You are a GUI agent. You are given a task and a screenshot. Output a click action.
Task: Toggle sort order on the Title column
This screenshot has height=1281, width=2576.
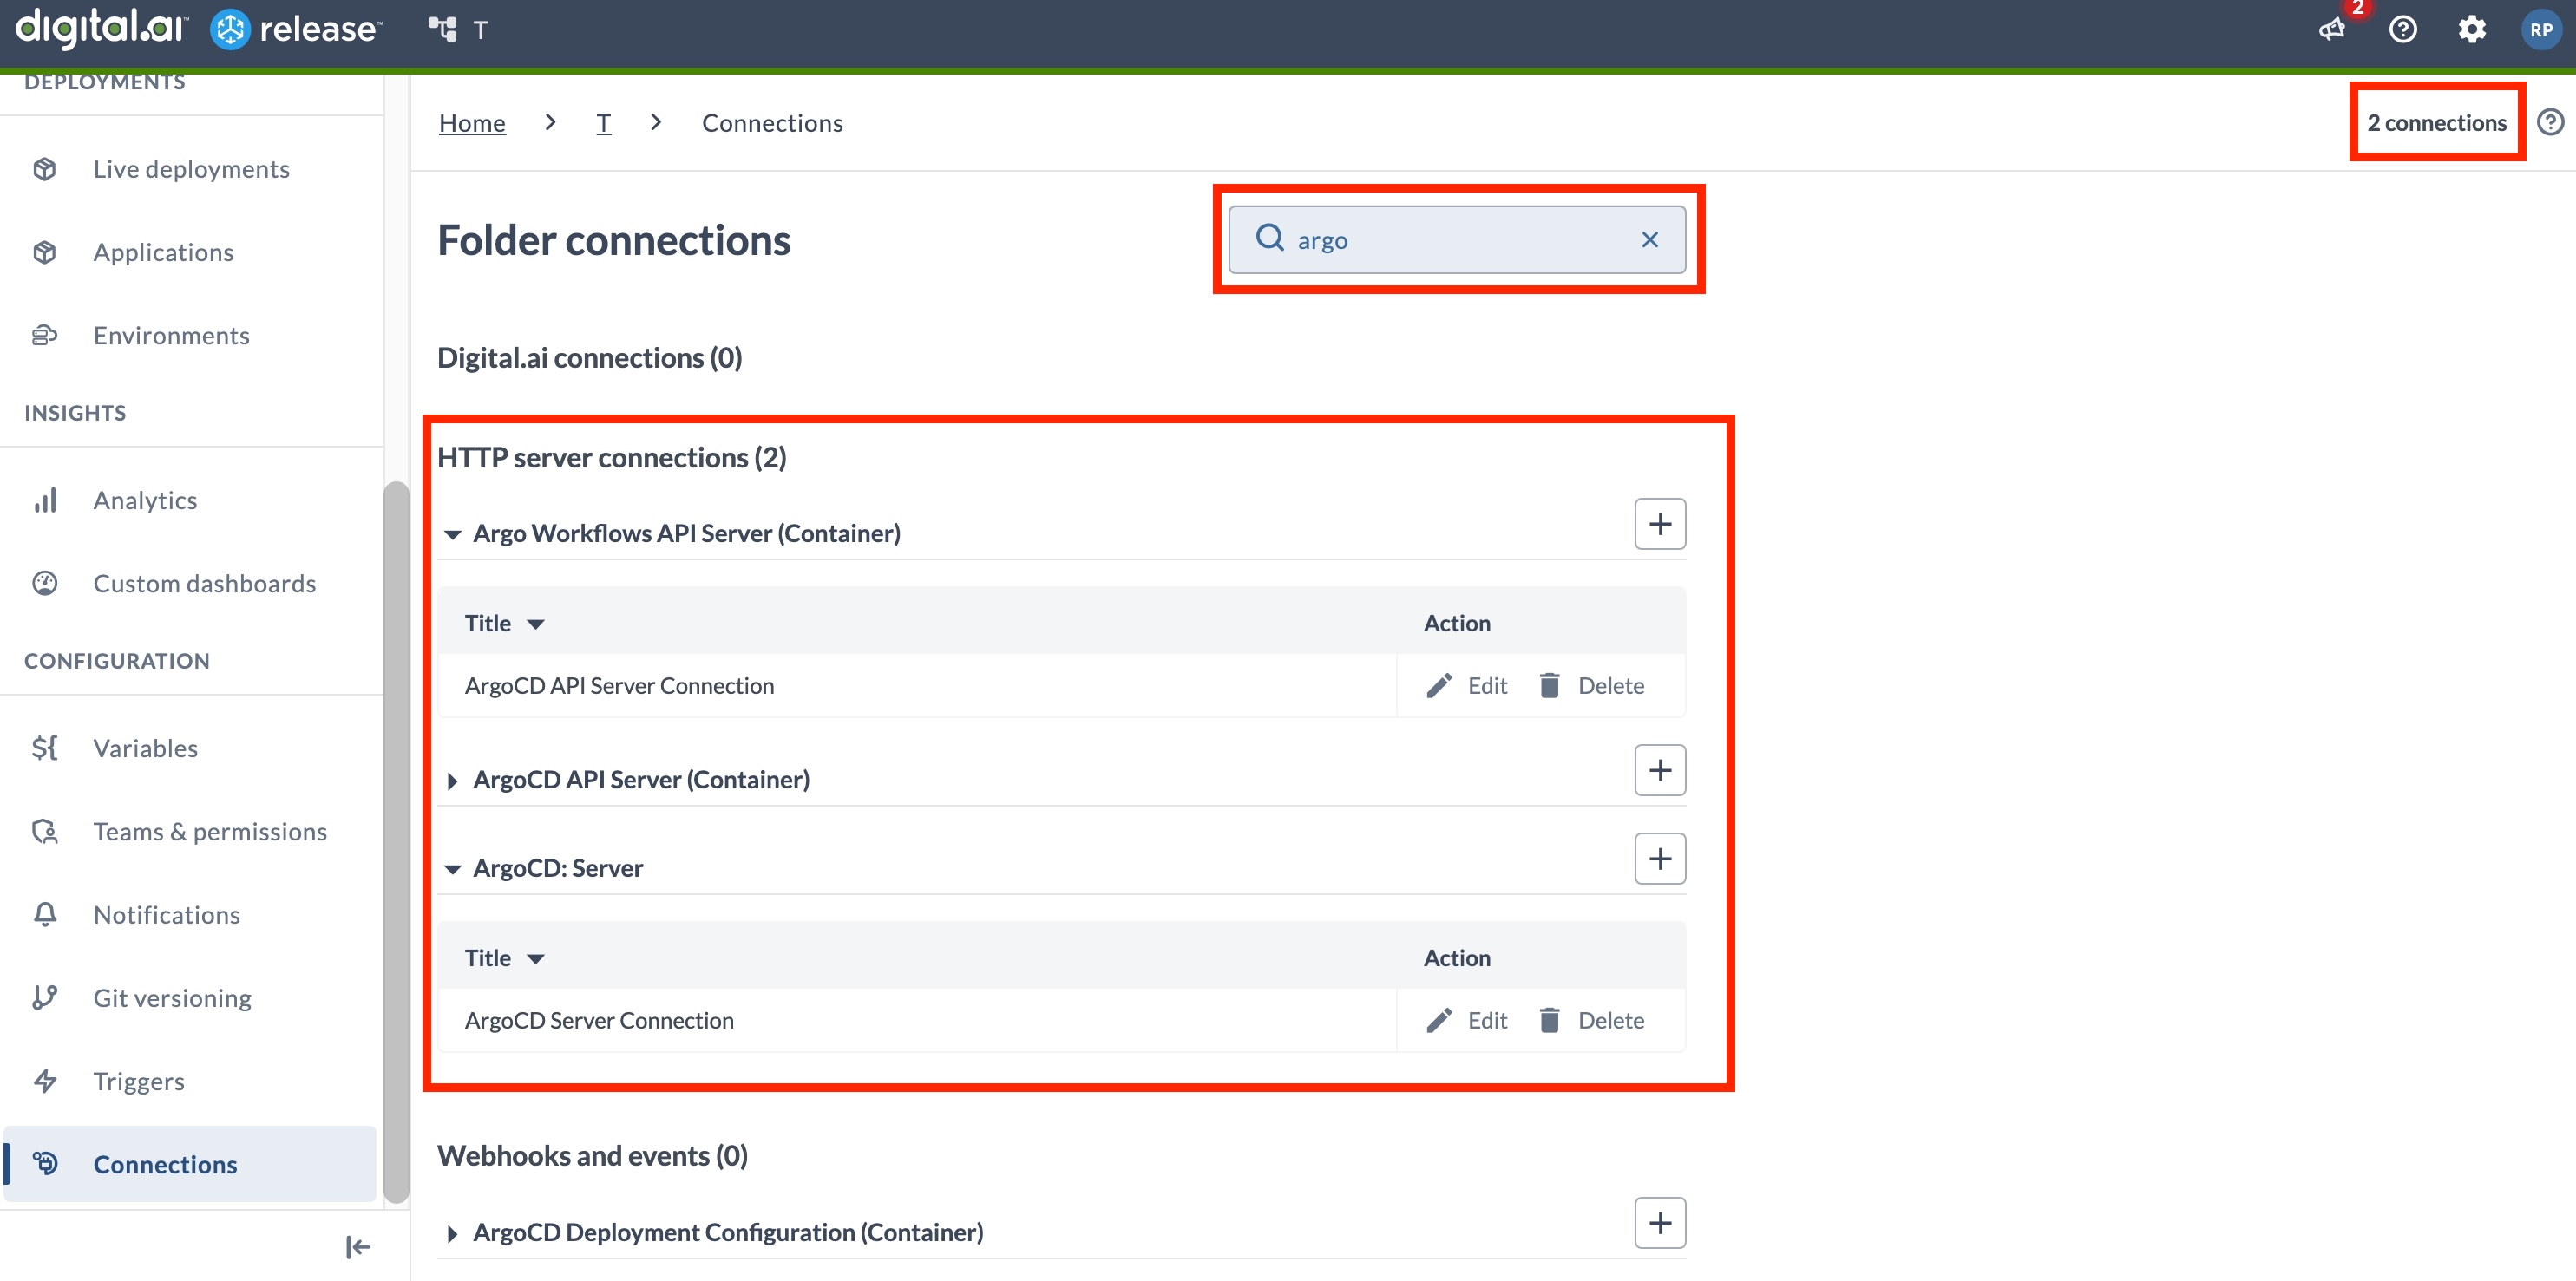[537, 622]
